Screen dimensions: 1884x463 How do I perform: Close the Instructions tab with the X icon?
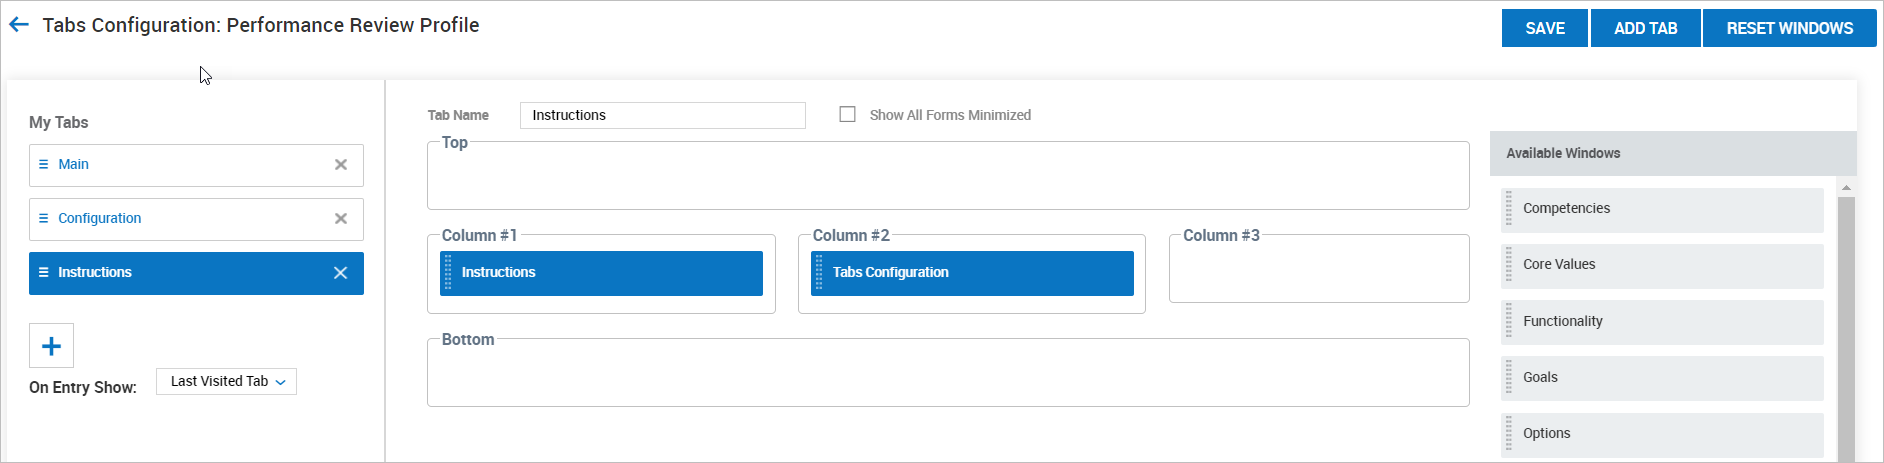tap(341, 273)
